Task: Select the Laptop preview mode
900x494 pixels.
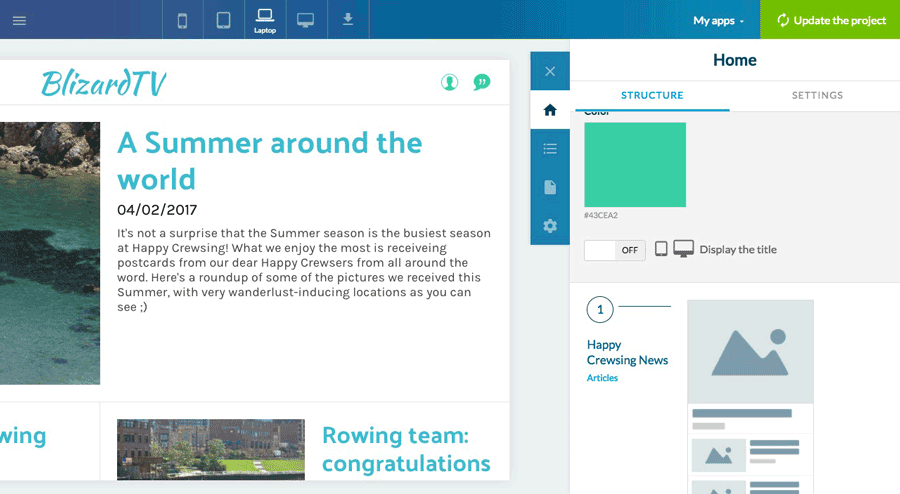Action: 265,19
